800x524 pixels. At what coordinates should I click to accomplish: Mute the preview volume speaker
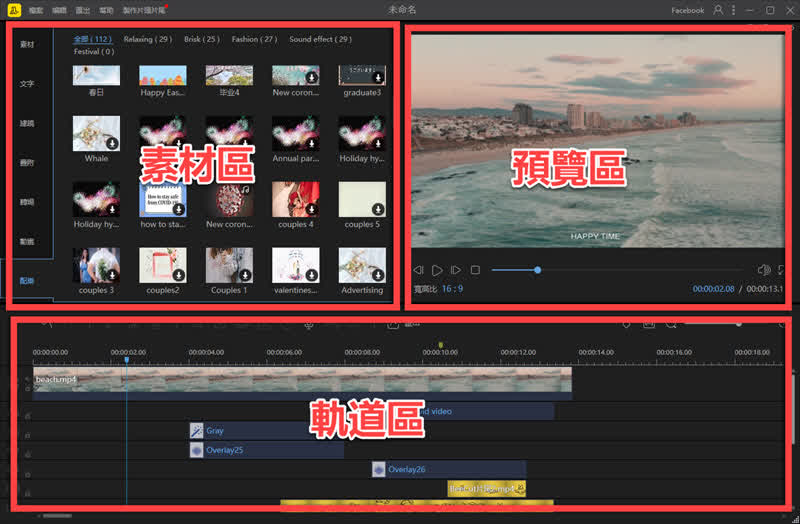pos(764,270)
